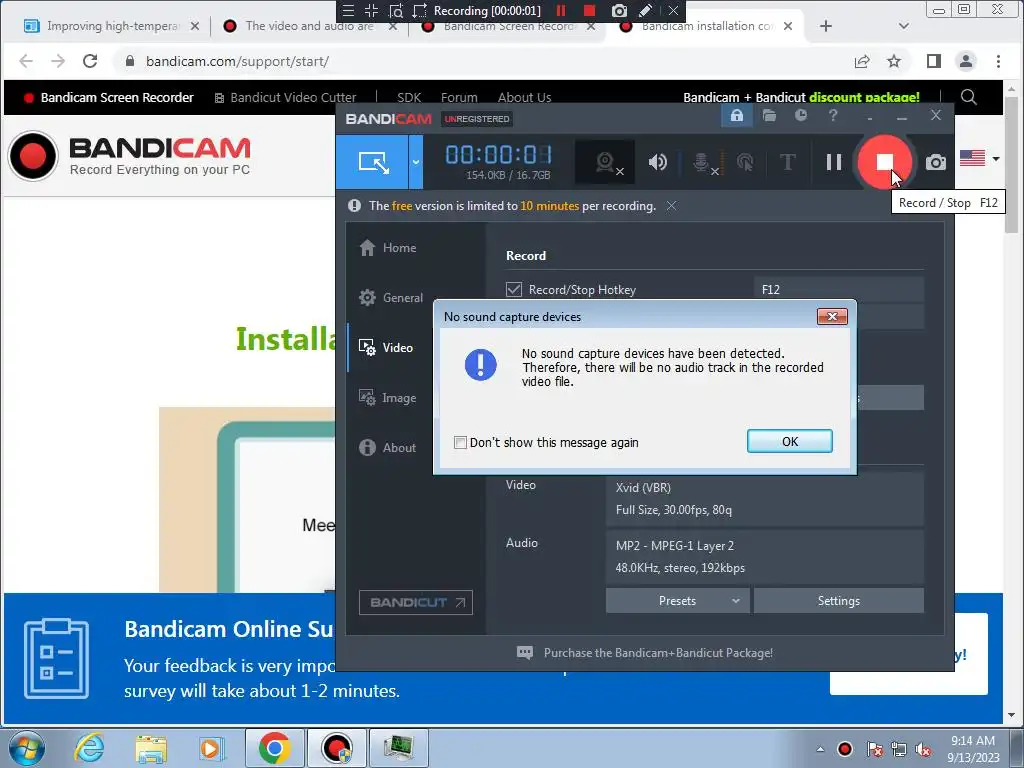Viewport: 1024px width, 768px height.
Task: Click the Bandicam logo on webpage
Action: 129,155
